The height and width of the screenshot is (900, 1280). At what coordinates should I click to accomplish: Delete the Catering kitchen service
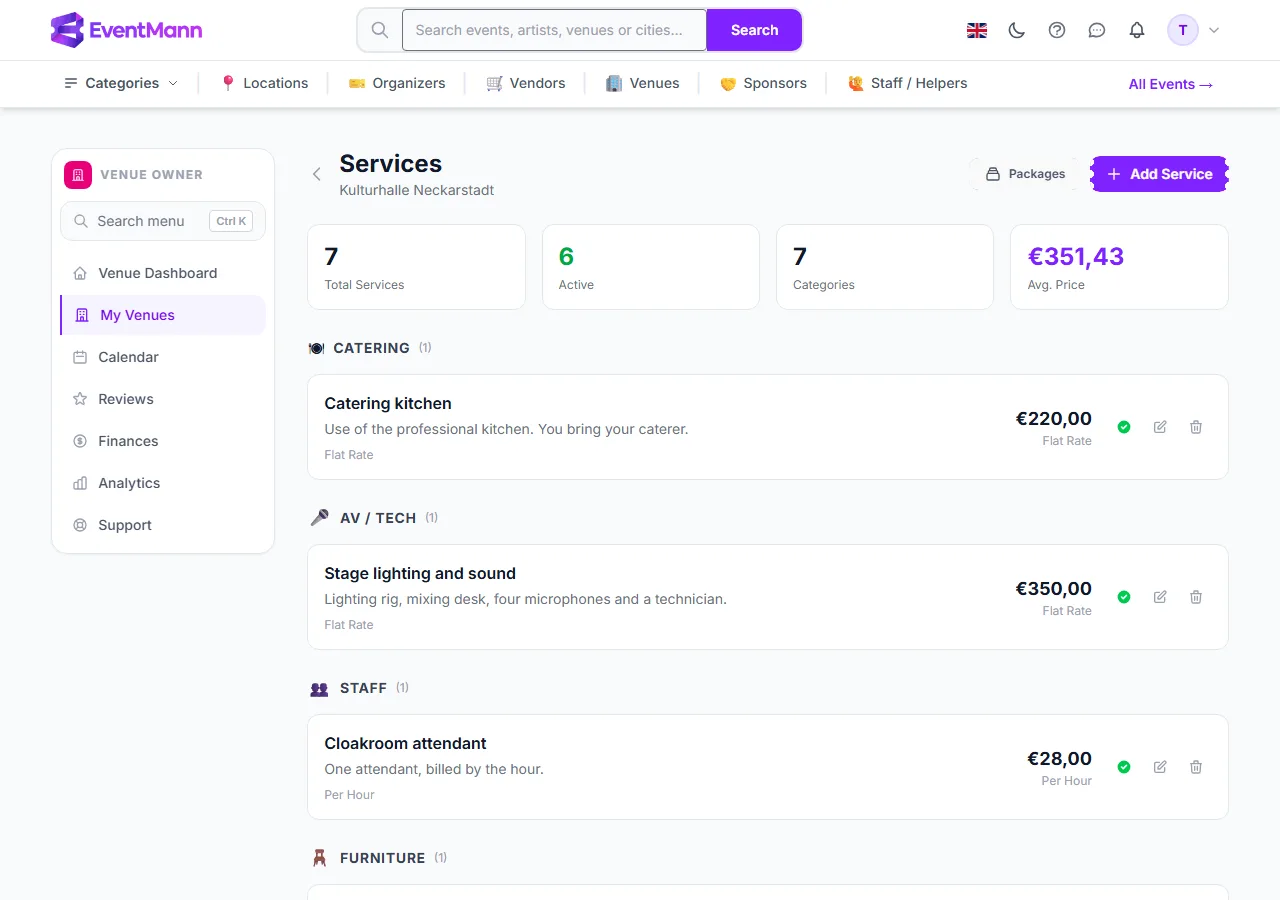pos(1196,427)
